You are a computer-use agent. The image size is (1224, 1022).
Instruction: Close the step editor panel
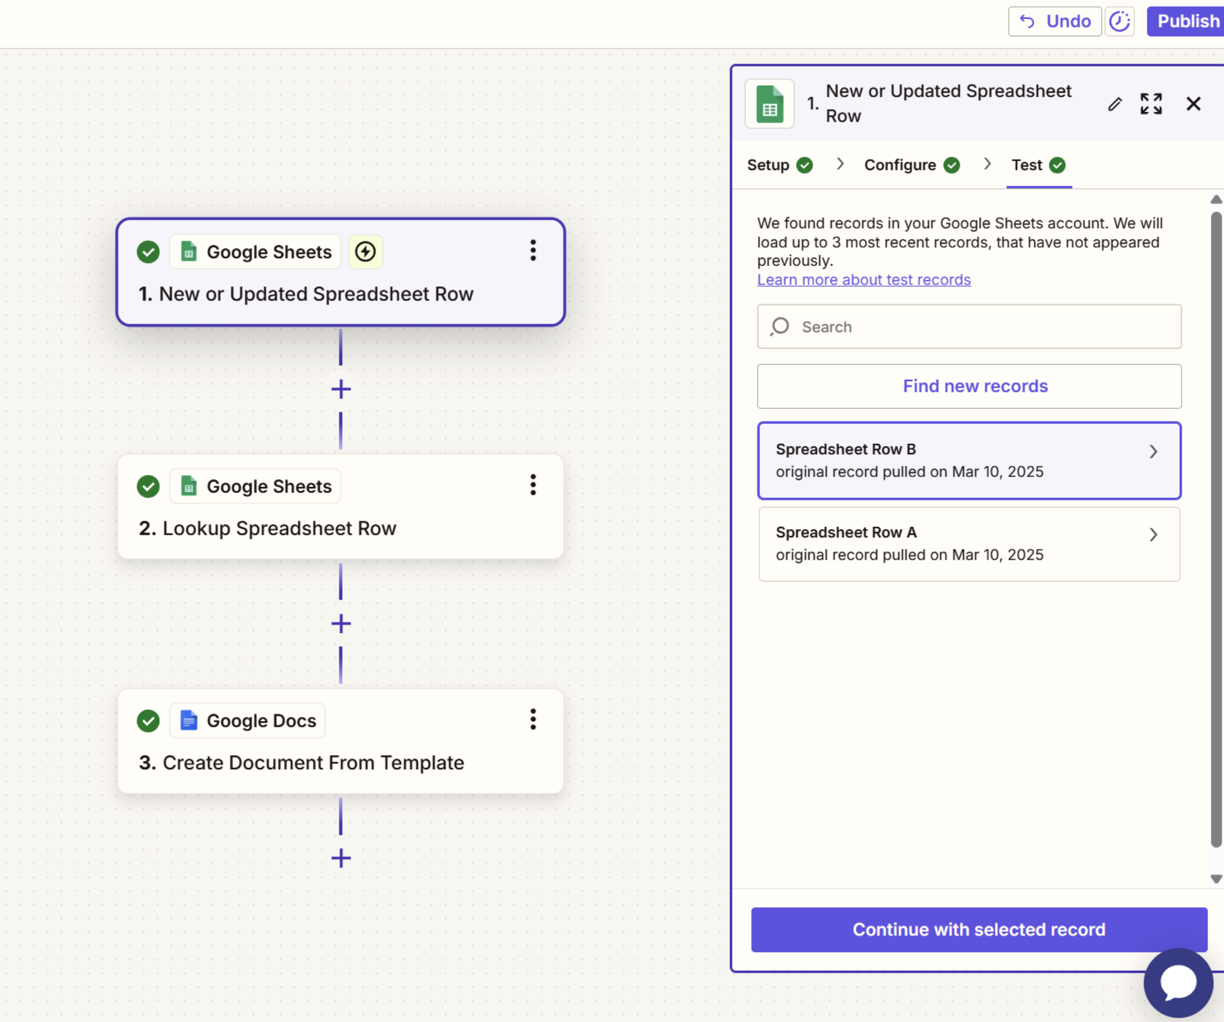1193,104
